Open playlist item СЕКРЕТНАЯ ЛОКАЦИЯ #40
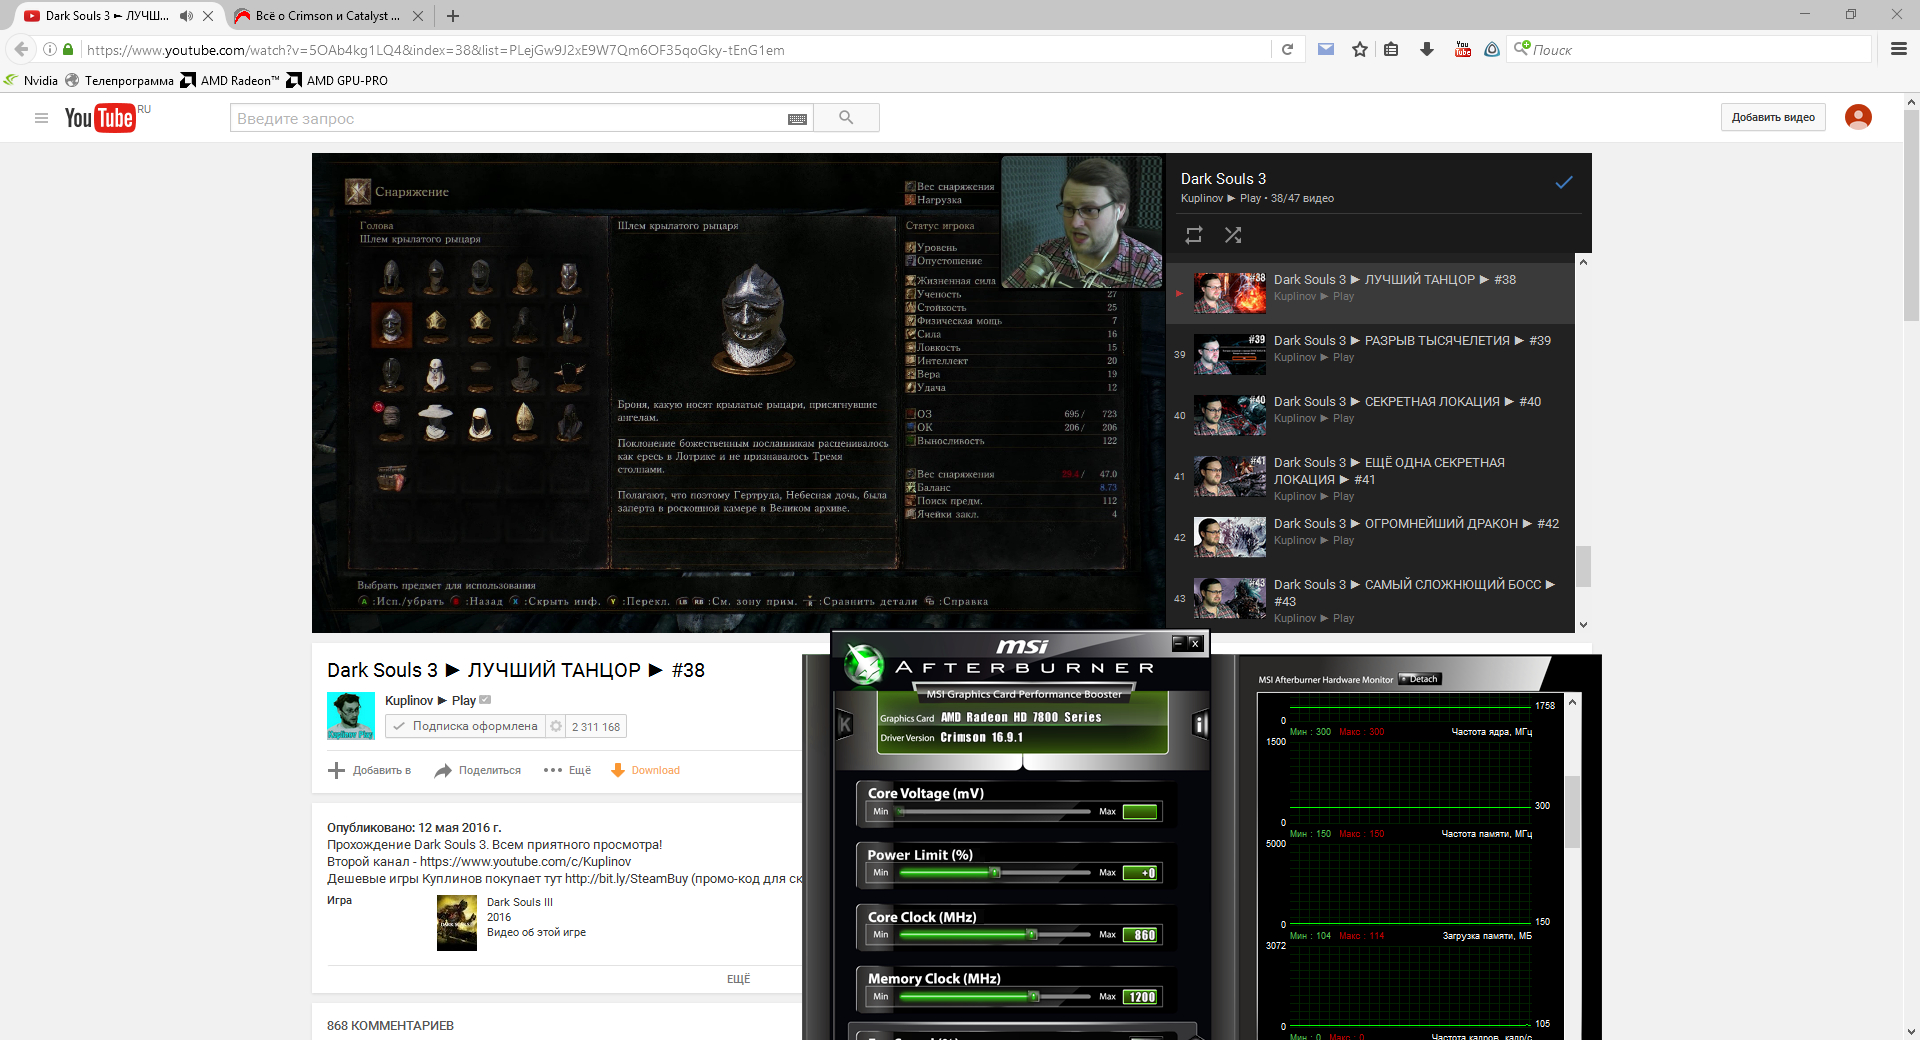 coord(1370,415)
